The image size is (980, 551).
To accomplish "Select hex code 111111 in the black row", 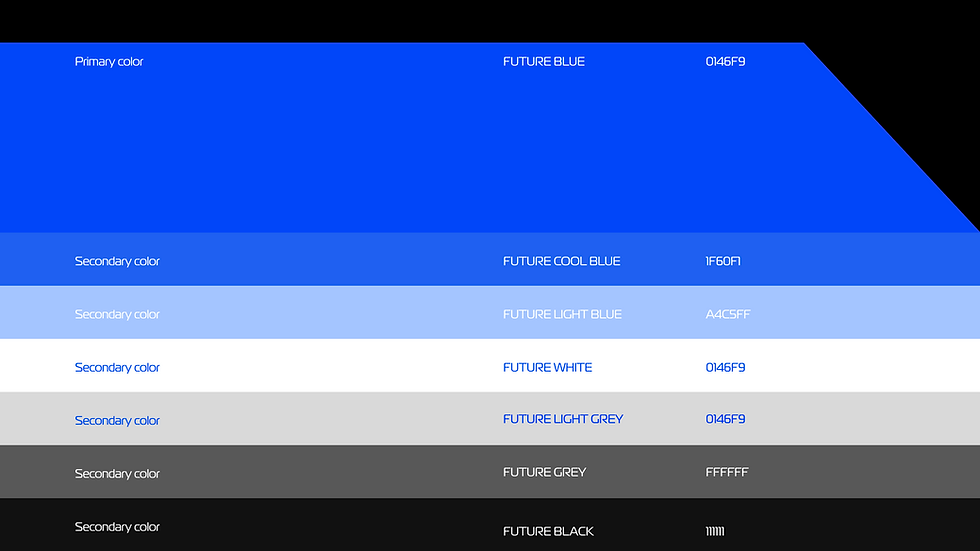I will tap(715, 532).
